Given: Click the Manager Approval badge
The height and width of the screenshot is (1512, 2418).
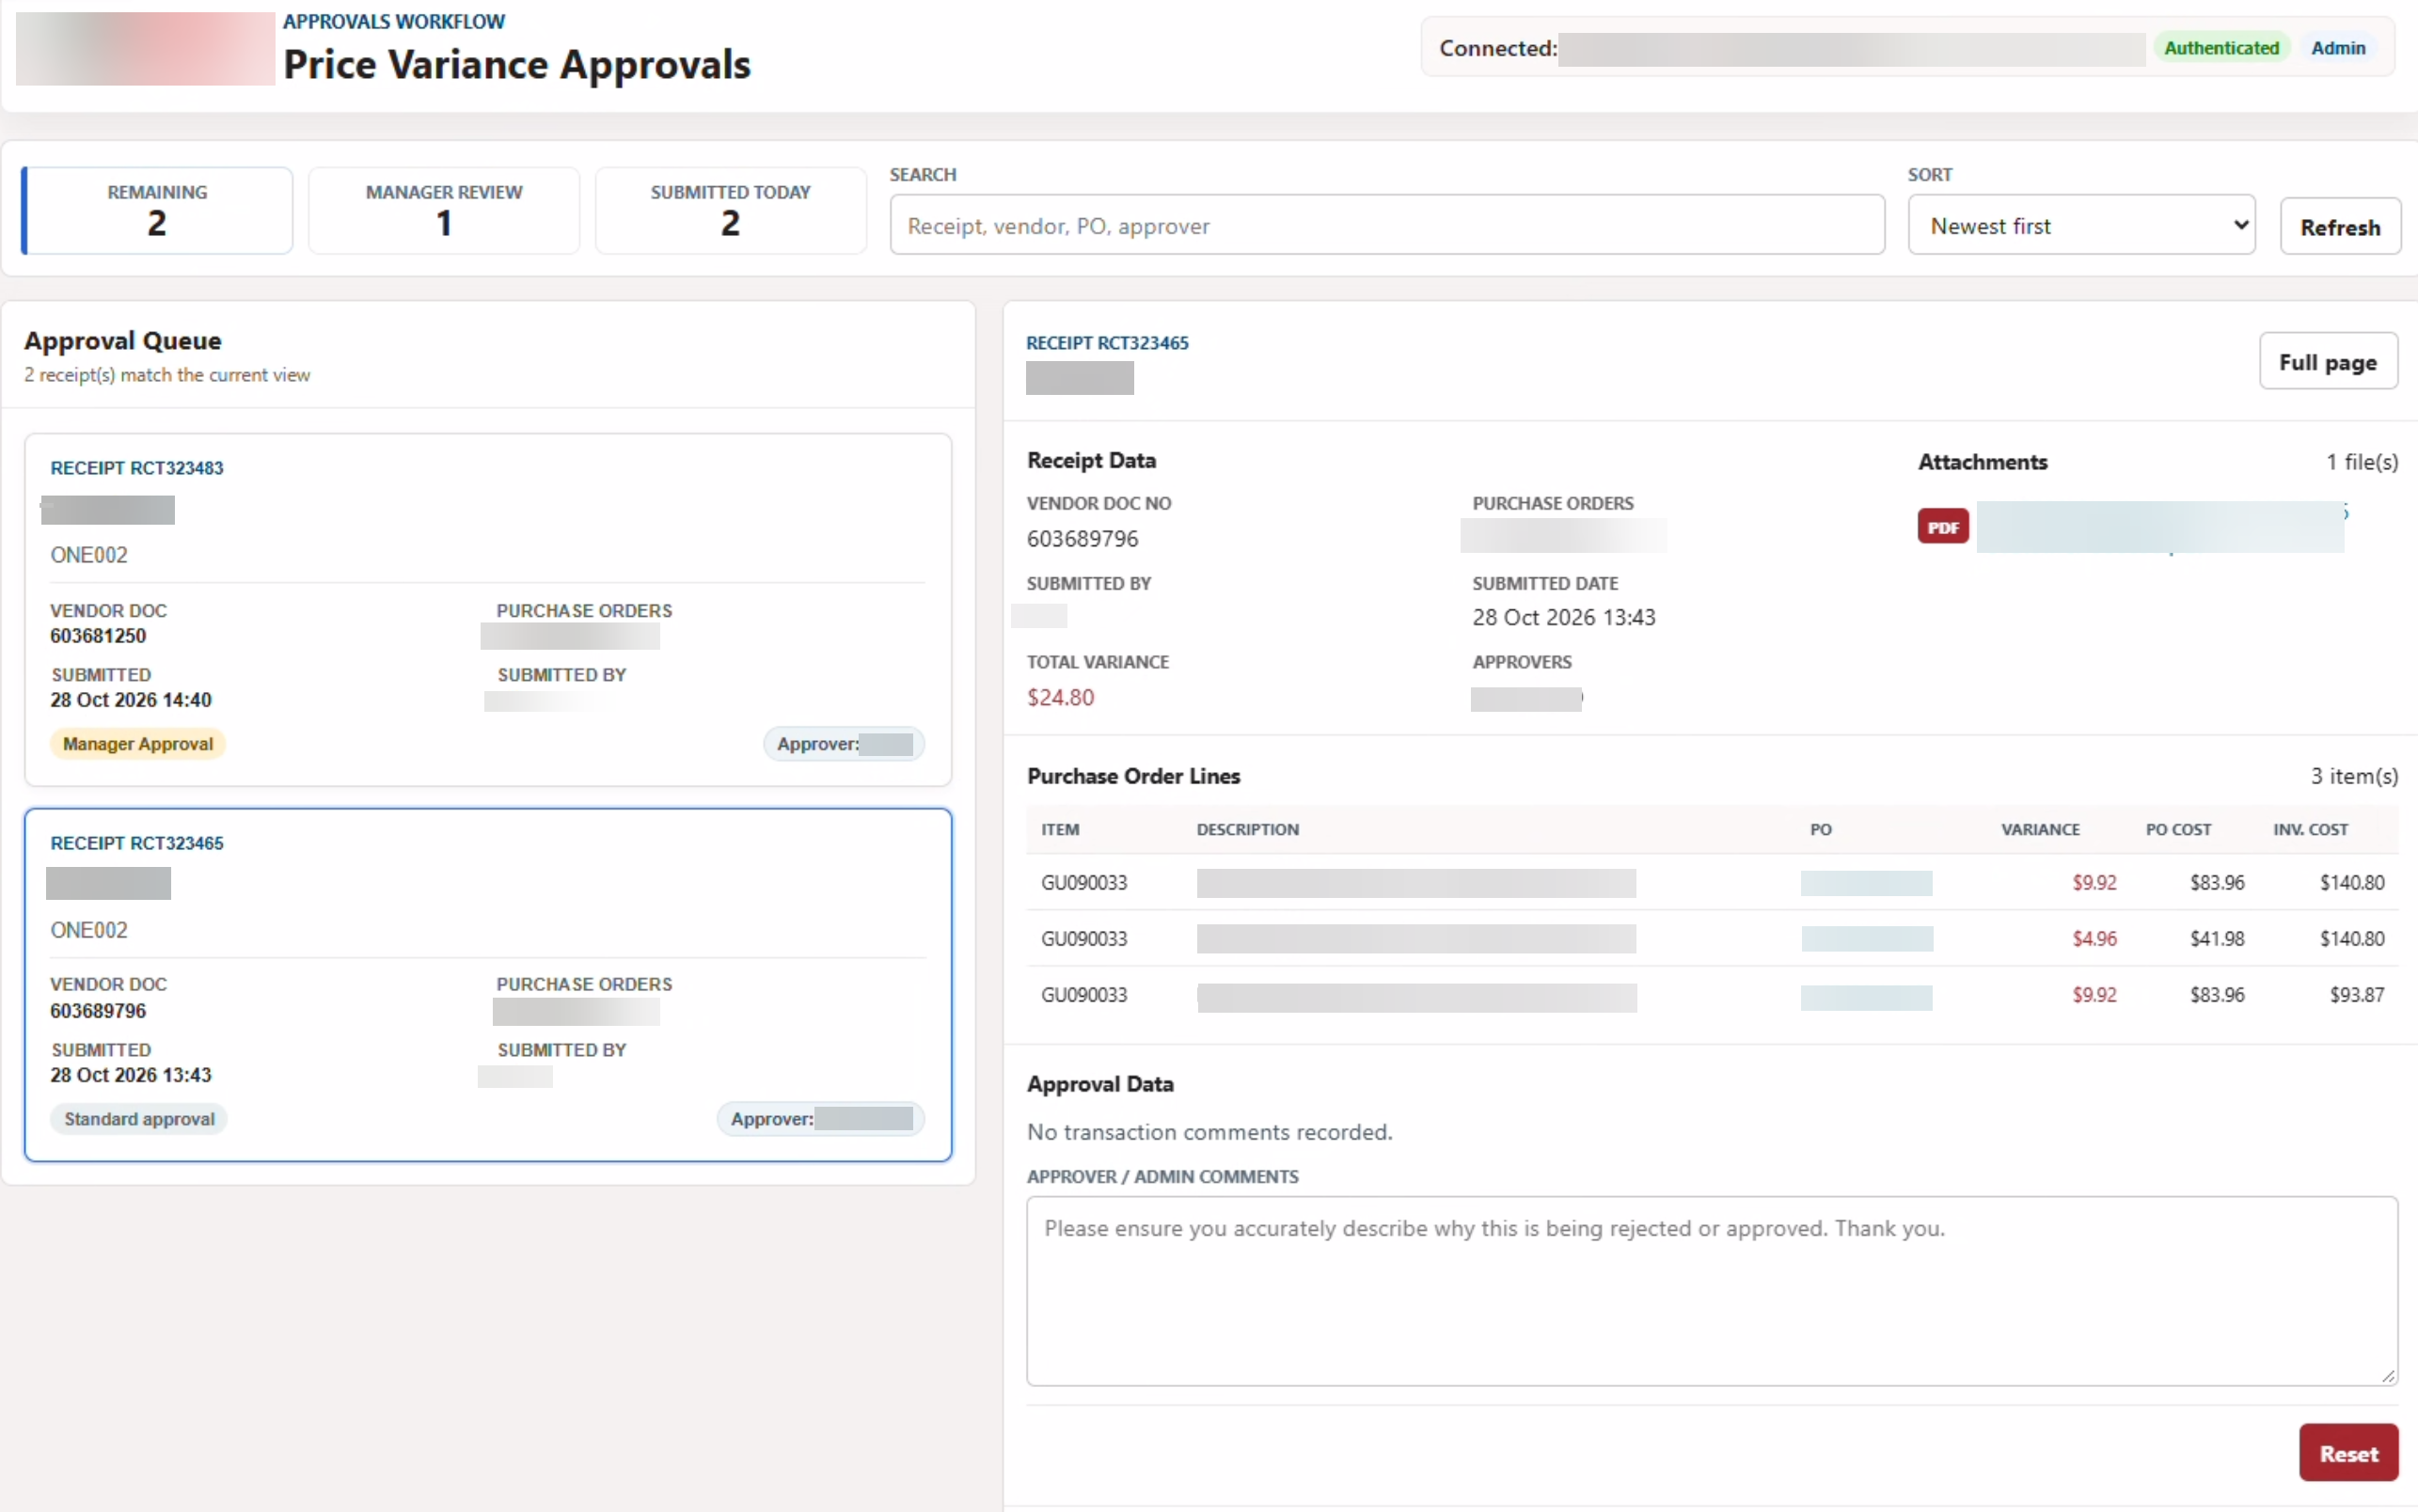Looking at the screenshot, I should click(x=138, y=744).
